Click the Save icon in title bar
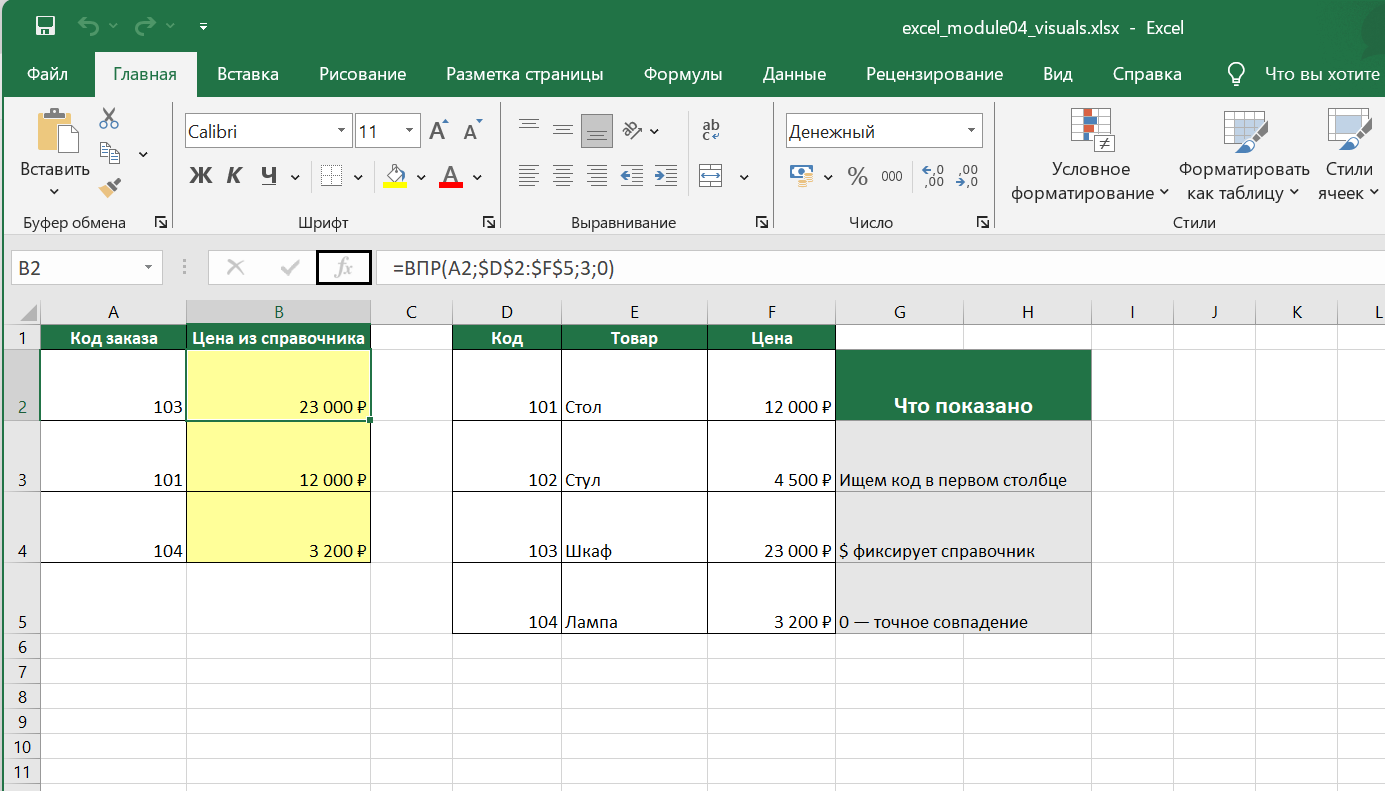1385x791 pixels. click(x=45, y=27)
